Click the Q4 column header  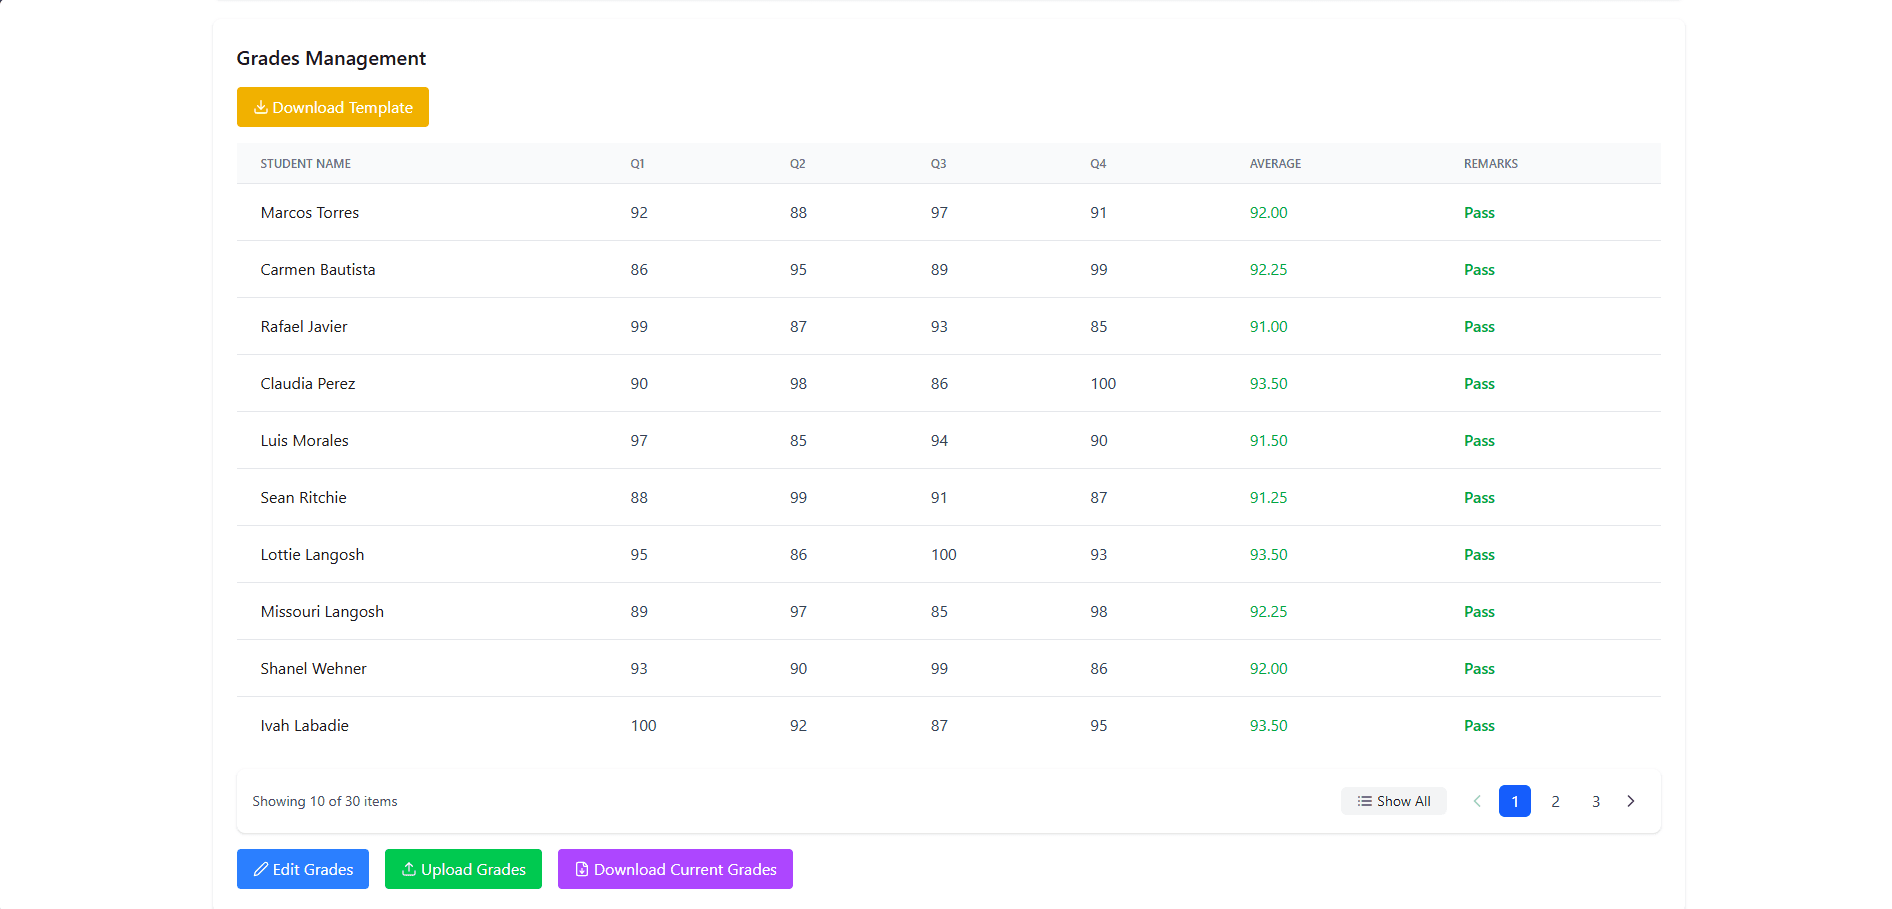click(1098, 164)
